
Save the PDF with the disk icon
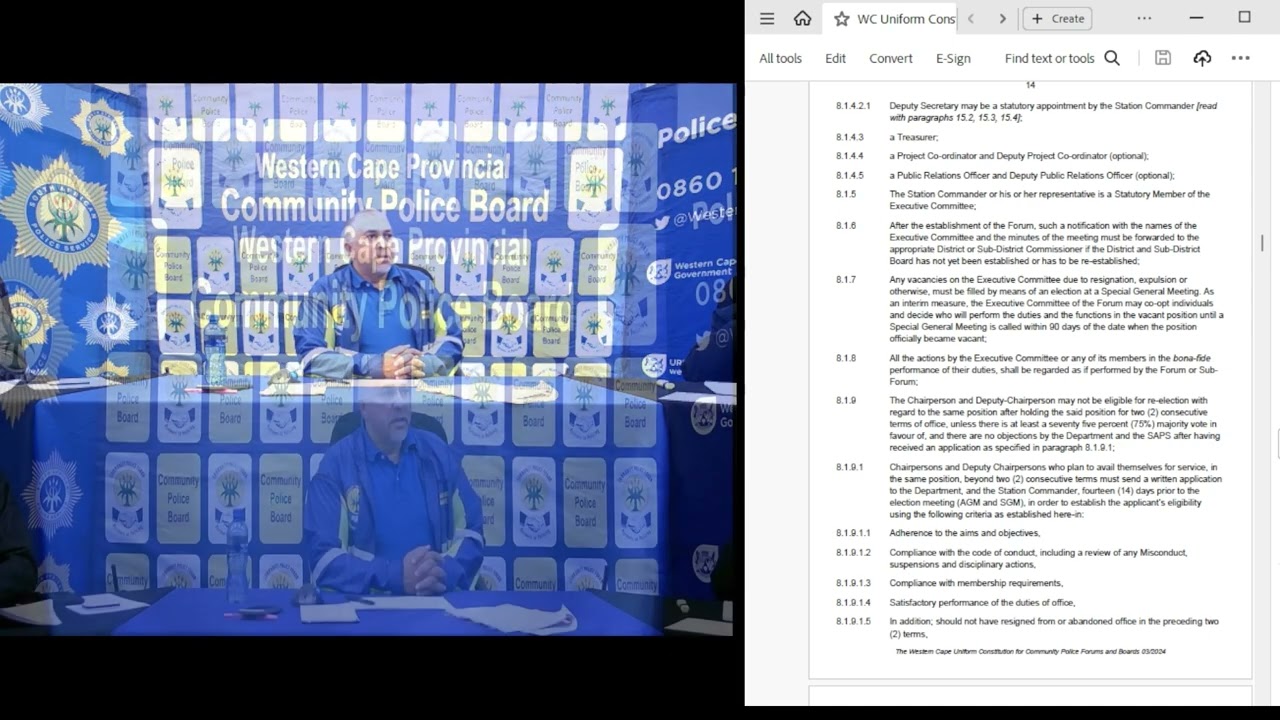click(1162, 58)
